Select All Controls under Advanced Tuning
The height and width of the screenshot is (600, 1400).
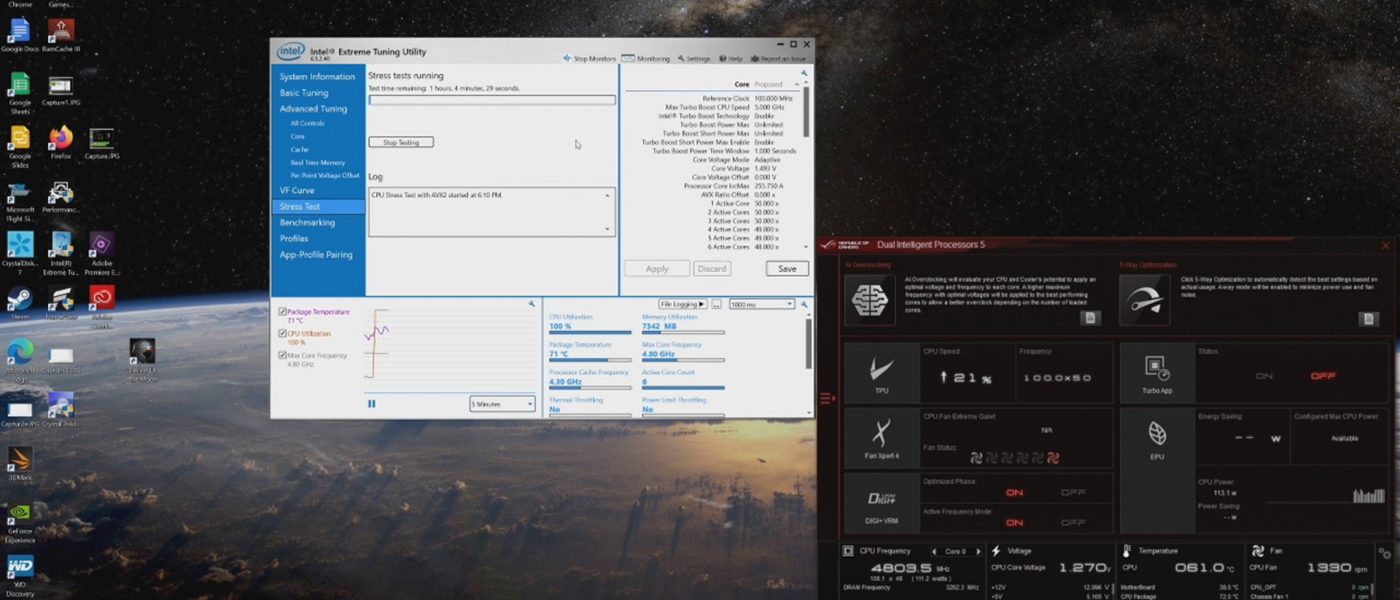(x=308, y=123)
